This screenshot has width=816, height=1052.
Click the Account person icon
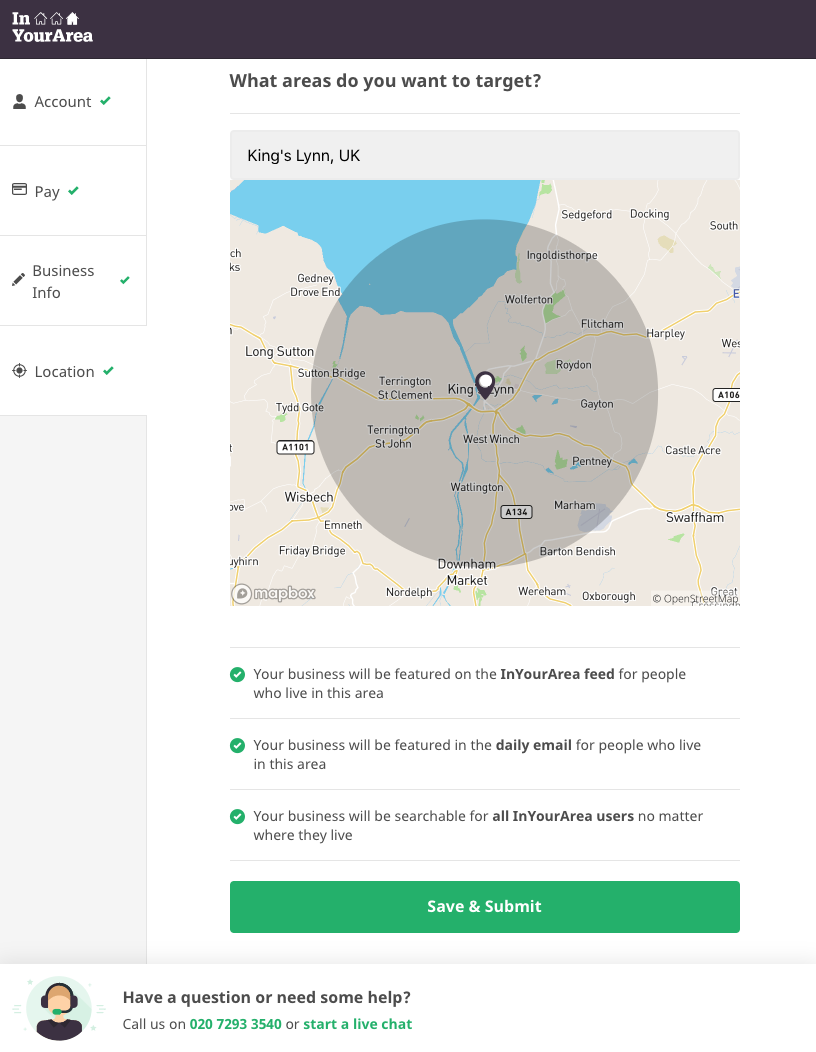19,101
